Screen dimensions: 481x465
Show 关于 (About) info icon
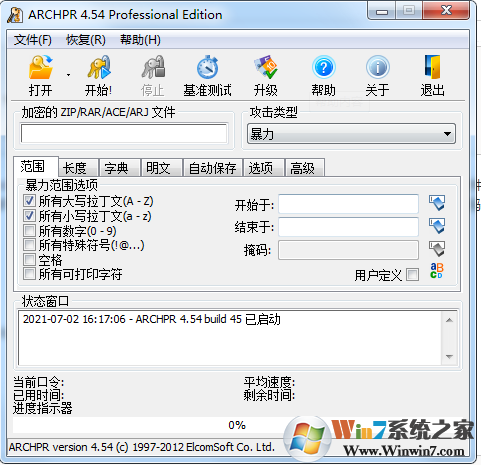[x=378, y=68]
